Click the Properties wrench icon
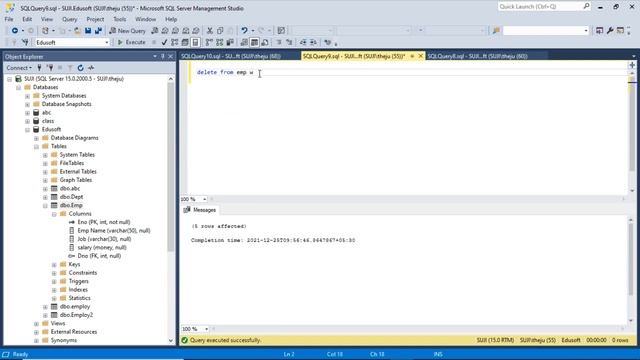 [610, 31]
